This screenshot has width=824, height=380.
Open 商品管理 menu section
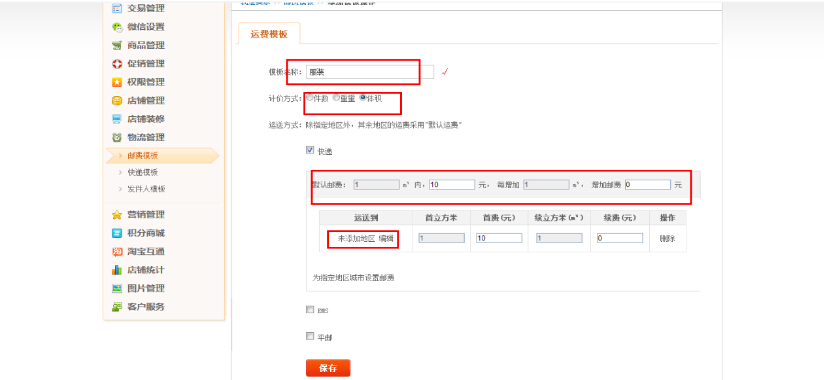point(146,45)
